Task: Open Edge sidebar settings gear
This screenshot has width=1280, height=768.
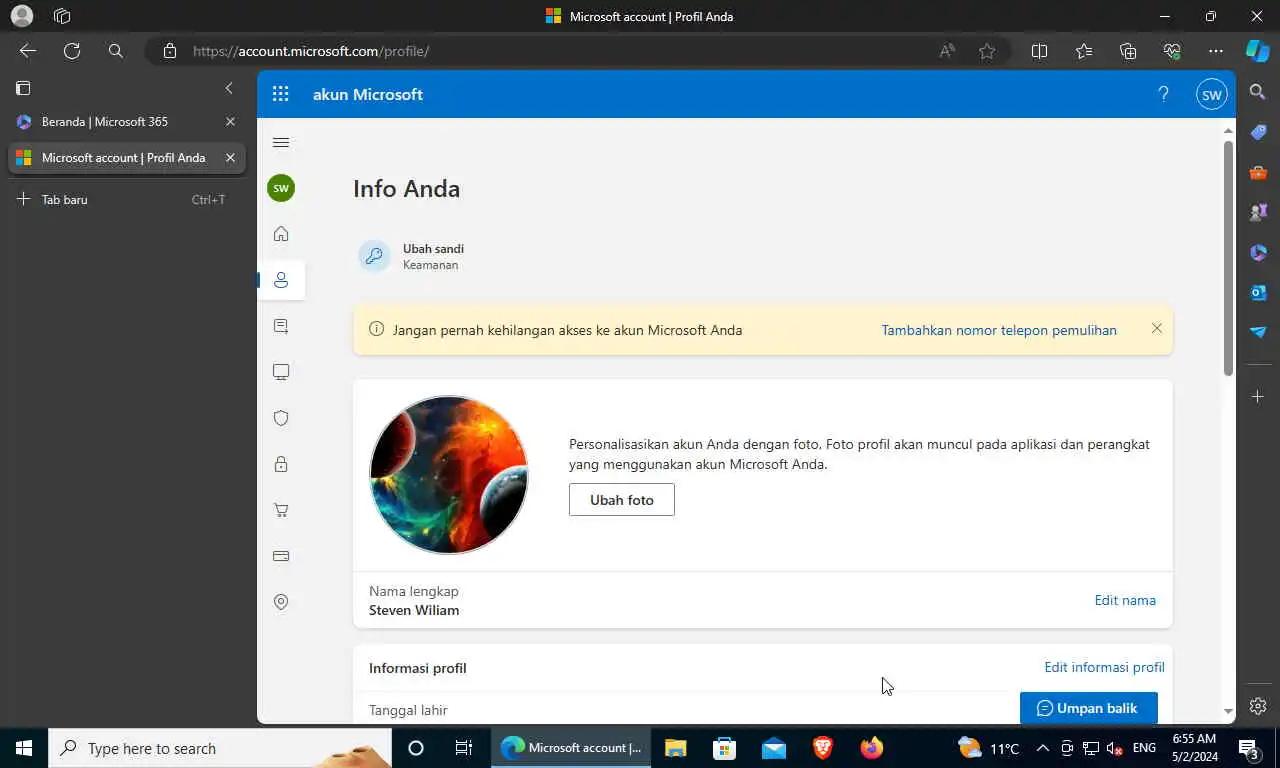Action: coord(1258,706)
